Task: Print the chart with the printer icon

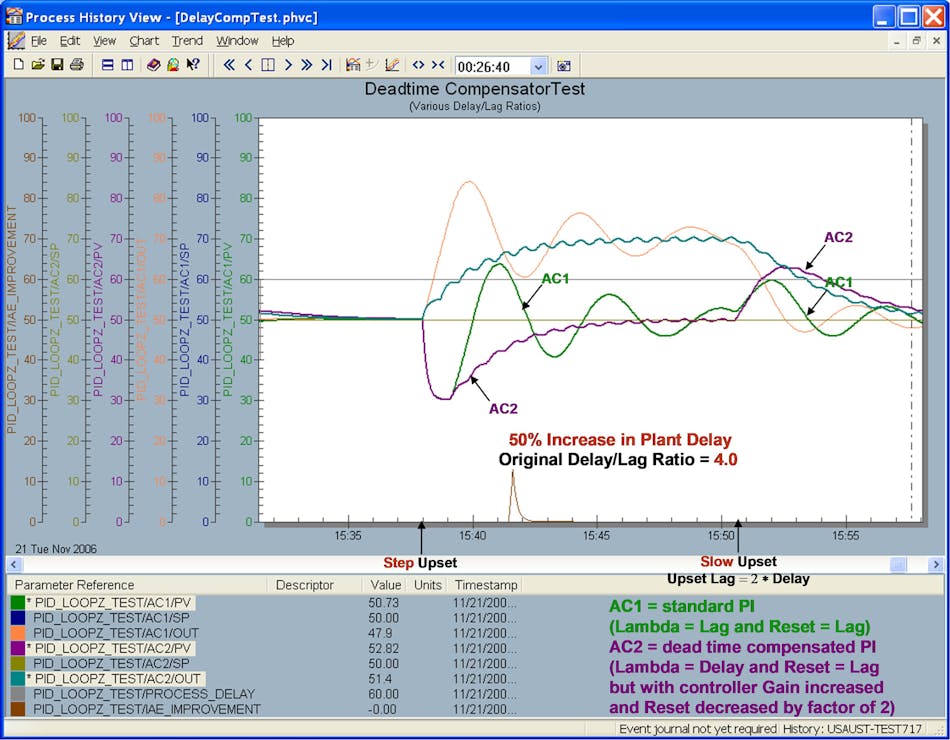Action: click(x=76, y=65)
